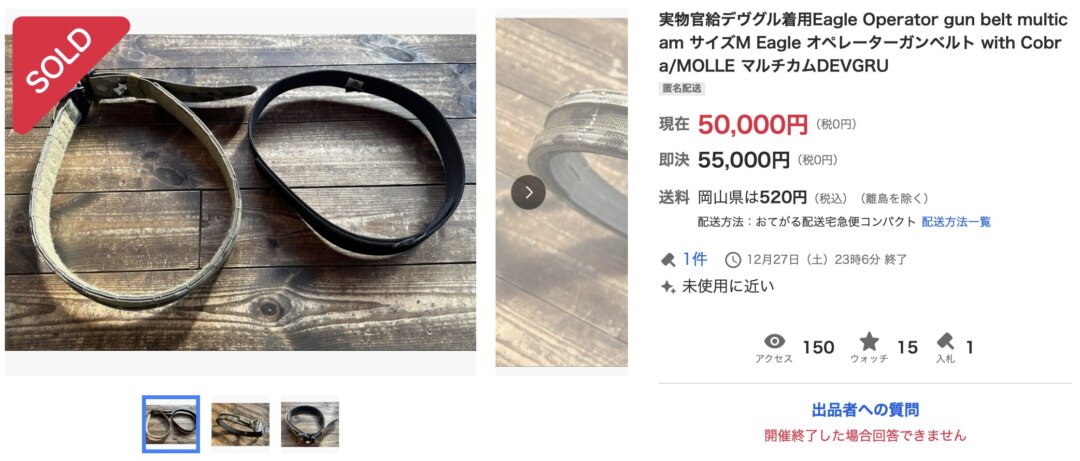Click the 未使用に近い condition label
The image size is (1080, 461).
click(728, 287)
